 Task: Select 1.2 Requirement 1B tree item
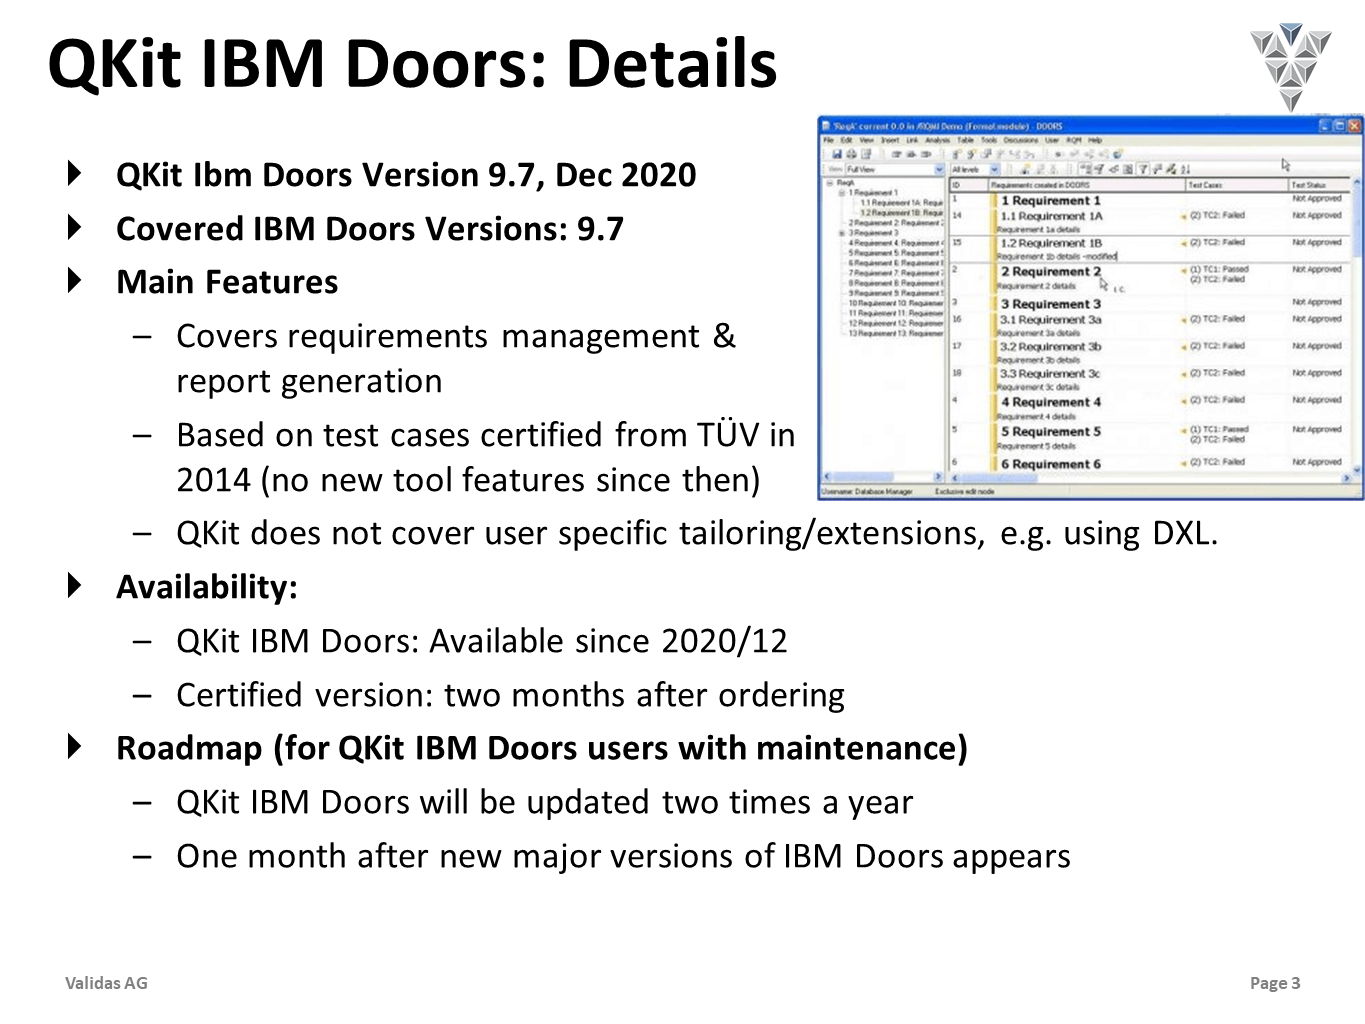[902, 213]
